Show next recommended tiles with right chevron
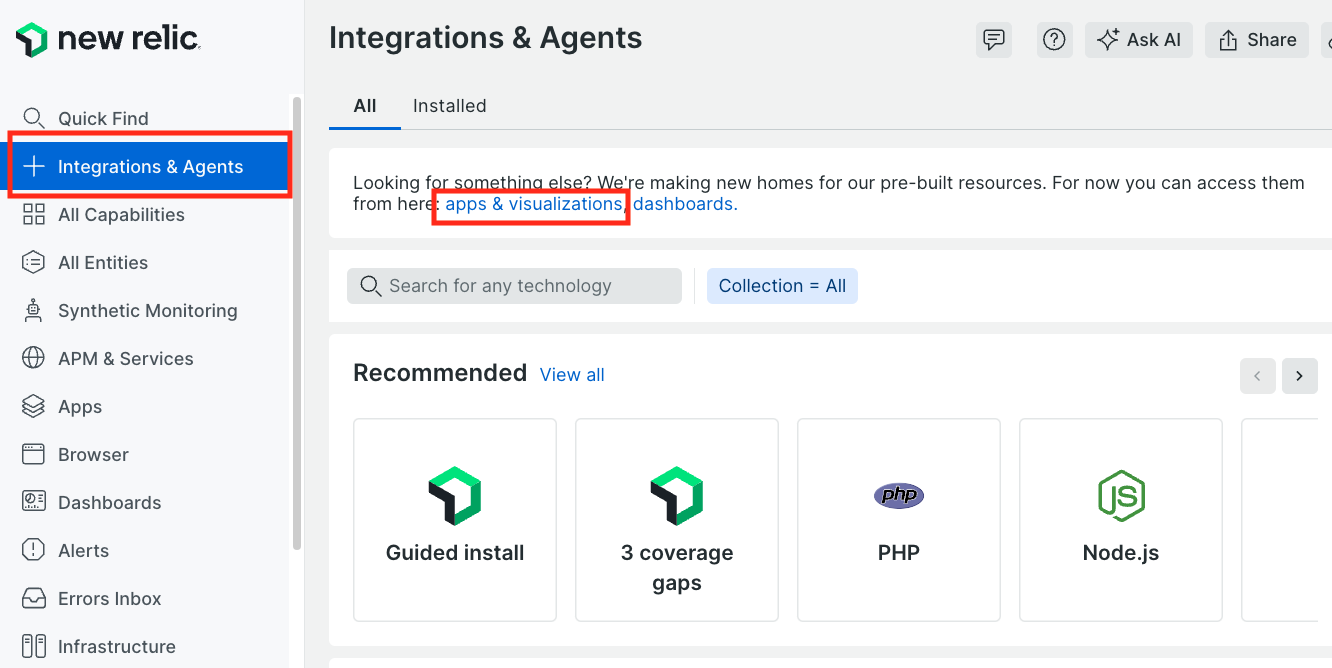 1300,376
